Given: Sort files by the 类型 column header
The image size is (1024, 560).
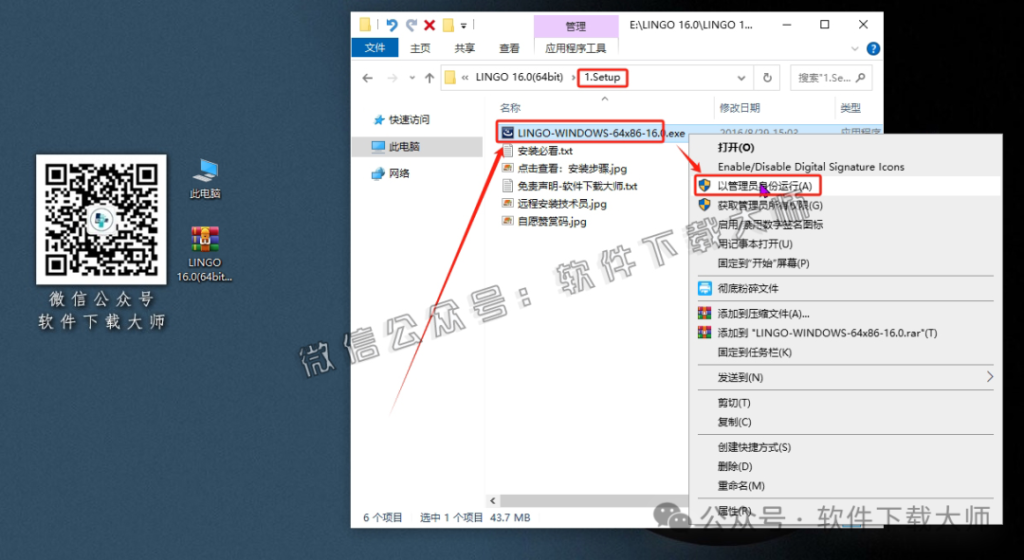Looking at the screenshot, I should (850, 108).
